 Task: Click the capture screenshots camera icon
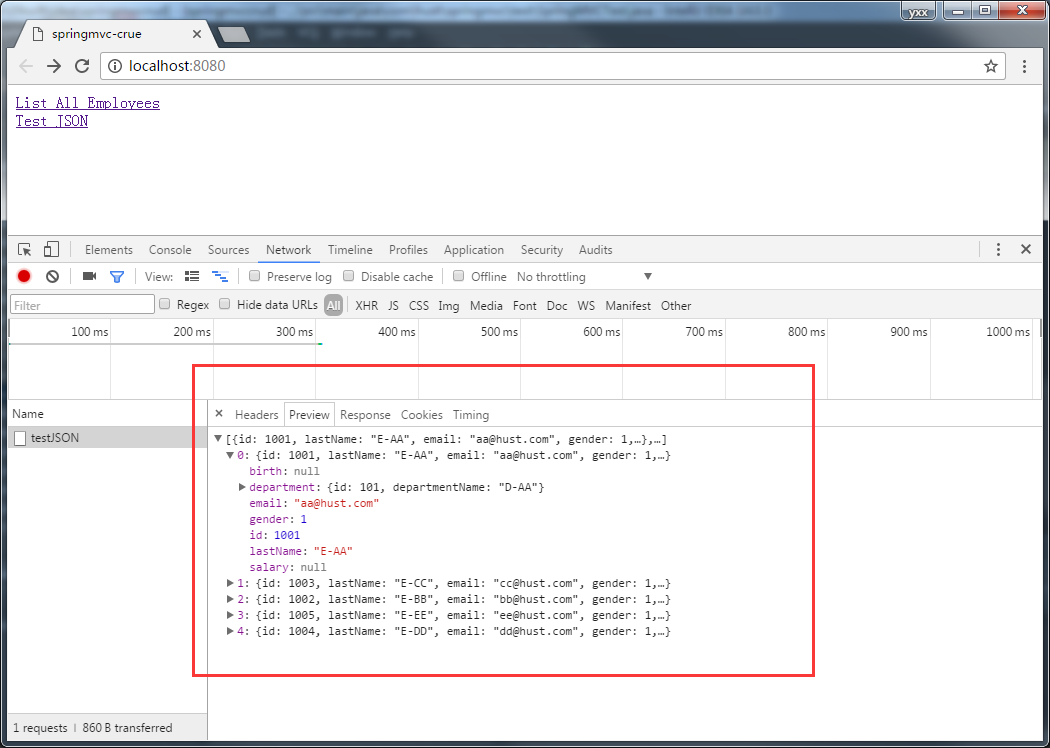[x=89, y=276]
